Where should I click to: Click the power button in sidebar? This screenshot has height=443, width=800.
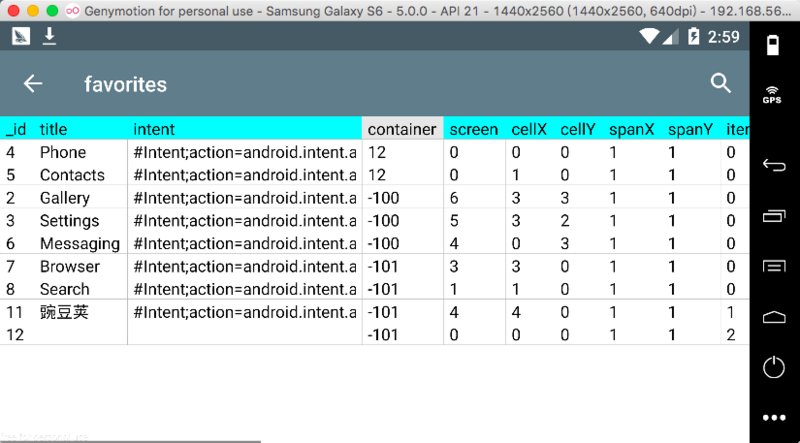click(x=774, y=367)
